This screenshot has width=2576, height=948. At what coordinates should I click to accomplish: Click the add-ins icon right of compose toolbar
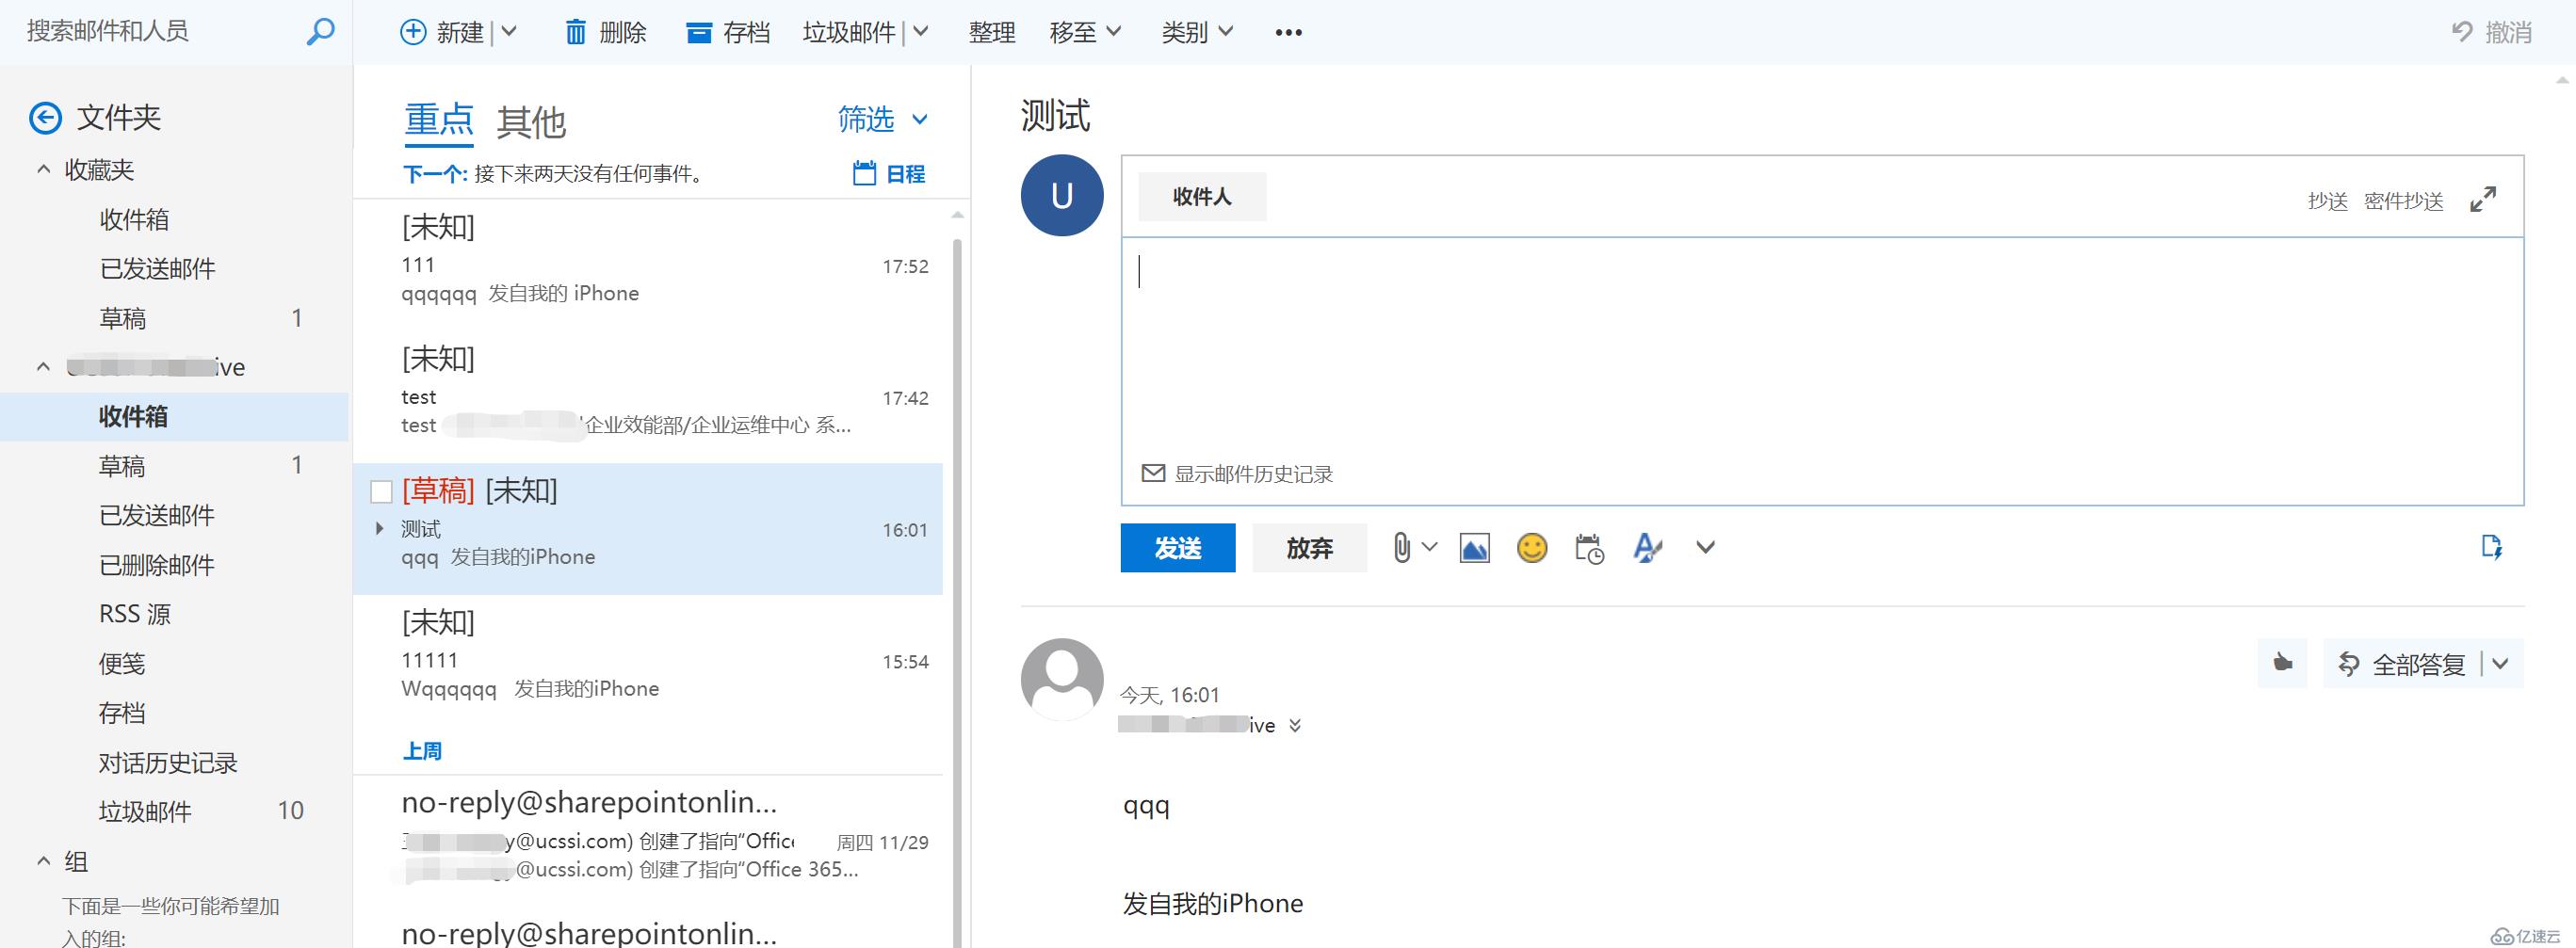pos(2491,547)
